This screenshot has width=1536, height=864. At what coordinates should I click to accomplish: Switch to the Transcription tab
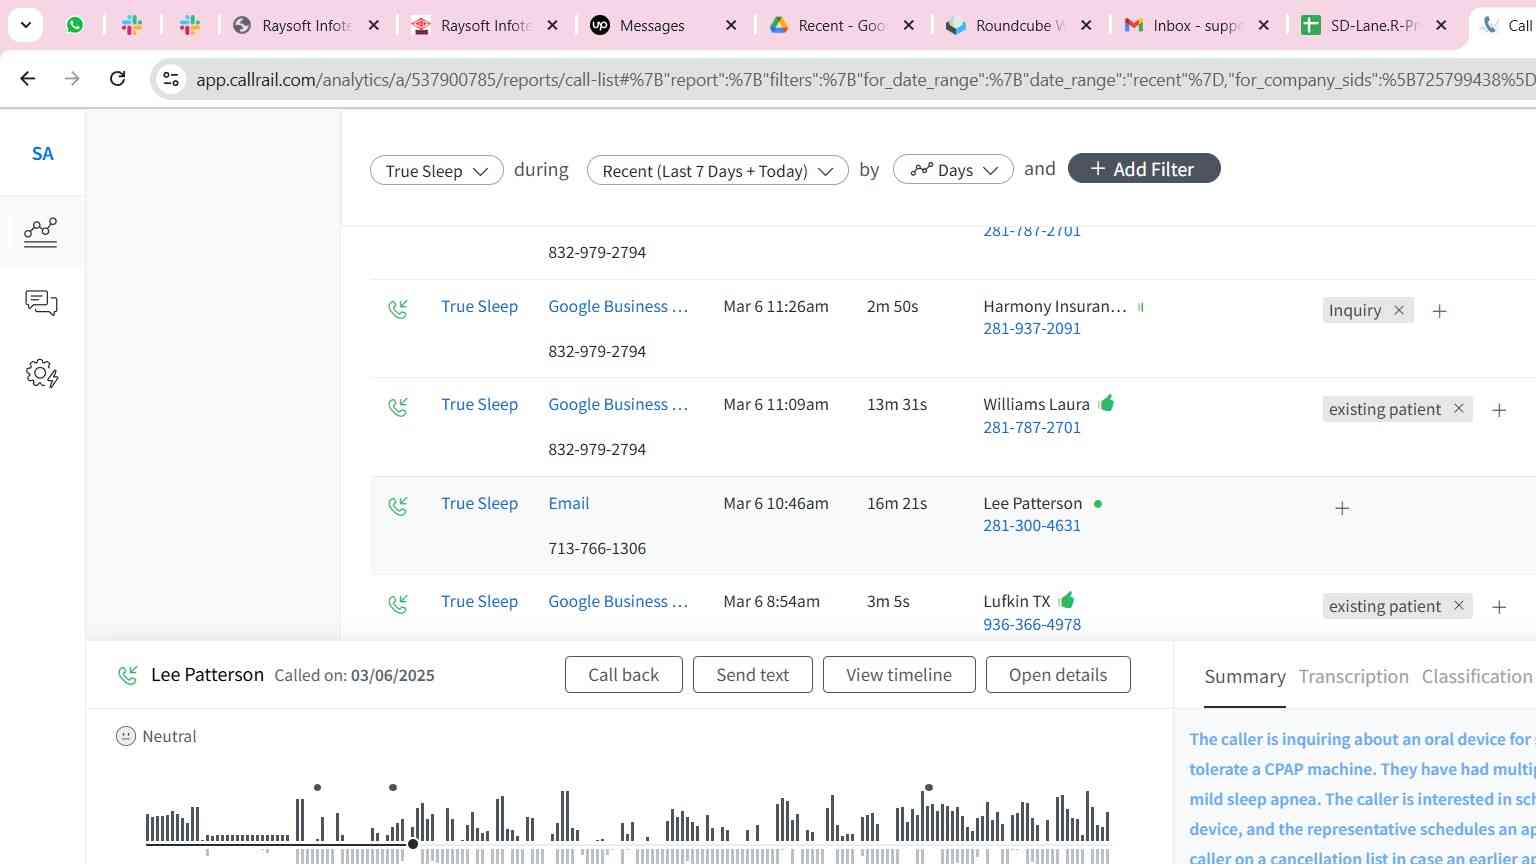[1353, 677]
